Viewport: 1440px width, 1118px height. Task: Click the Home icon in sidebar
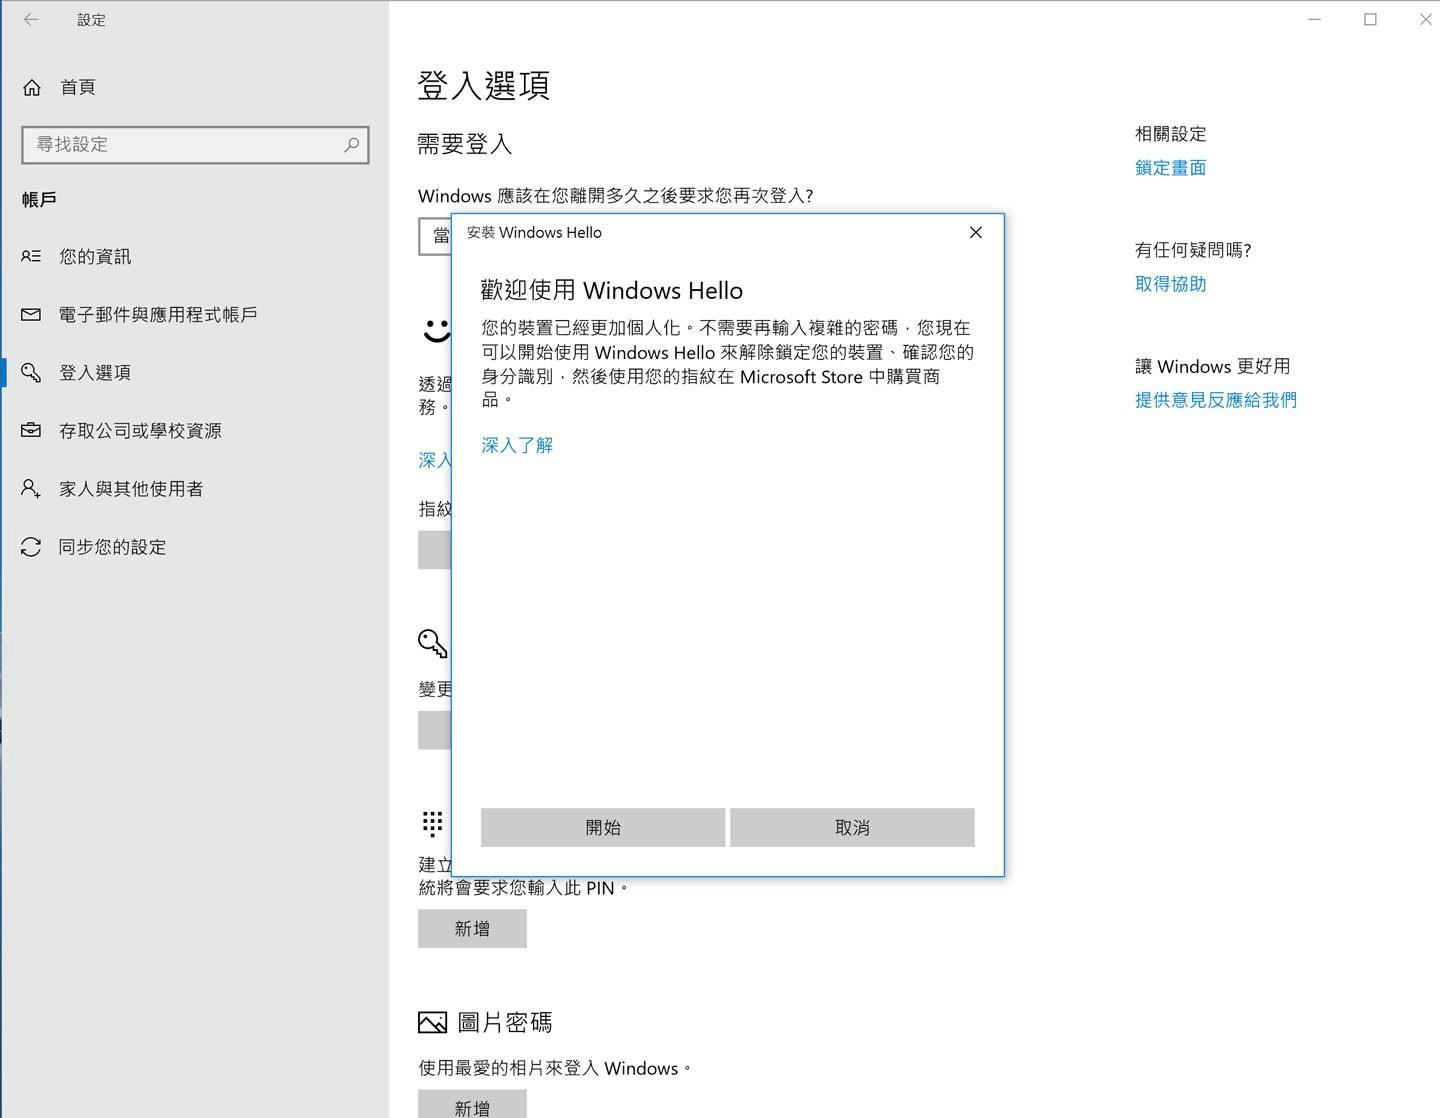tap(32, 88)
